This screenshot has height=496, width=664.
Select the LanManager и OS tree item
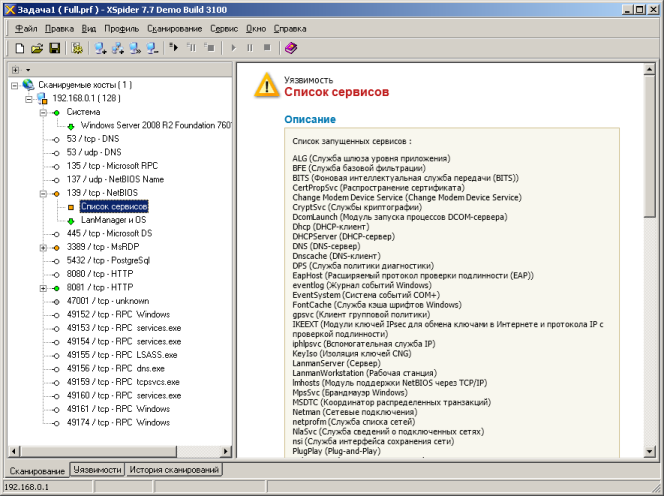coord(113,220)
